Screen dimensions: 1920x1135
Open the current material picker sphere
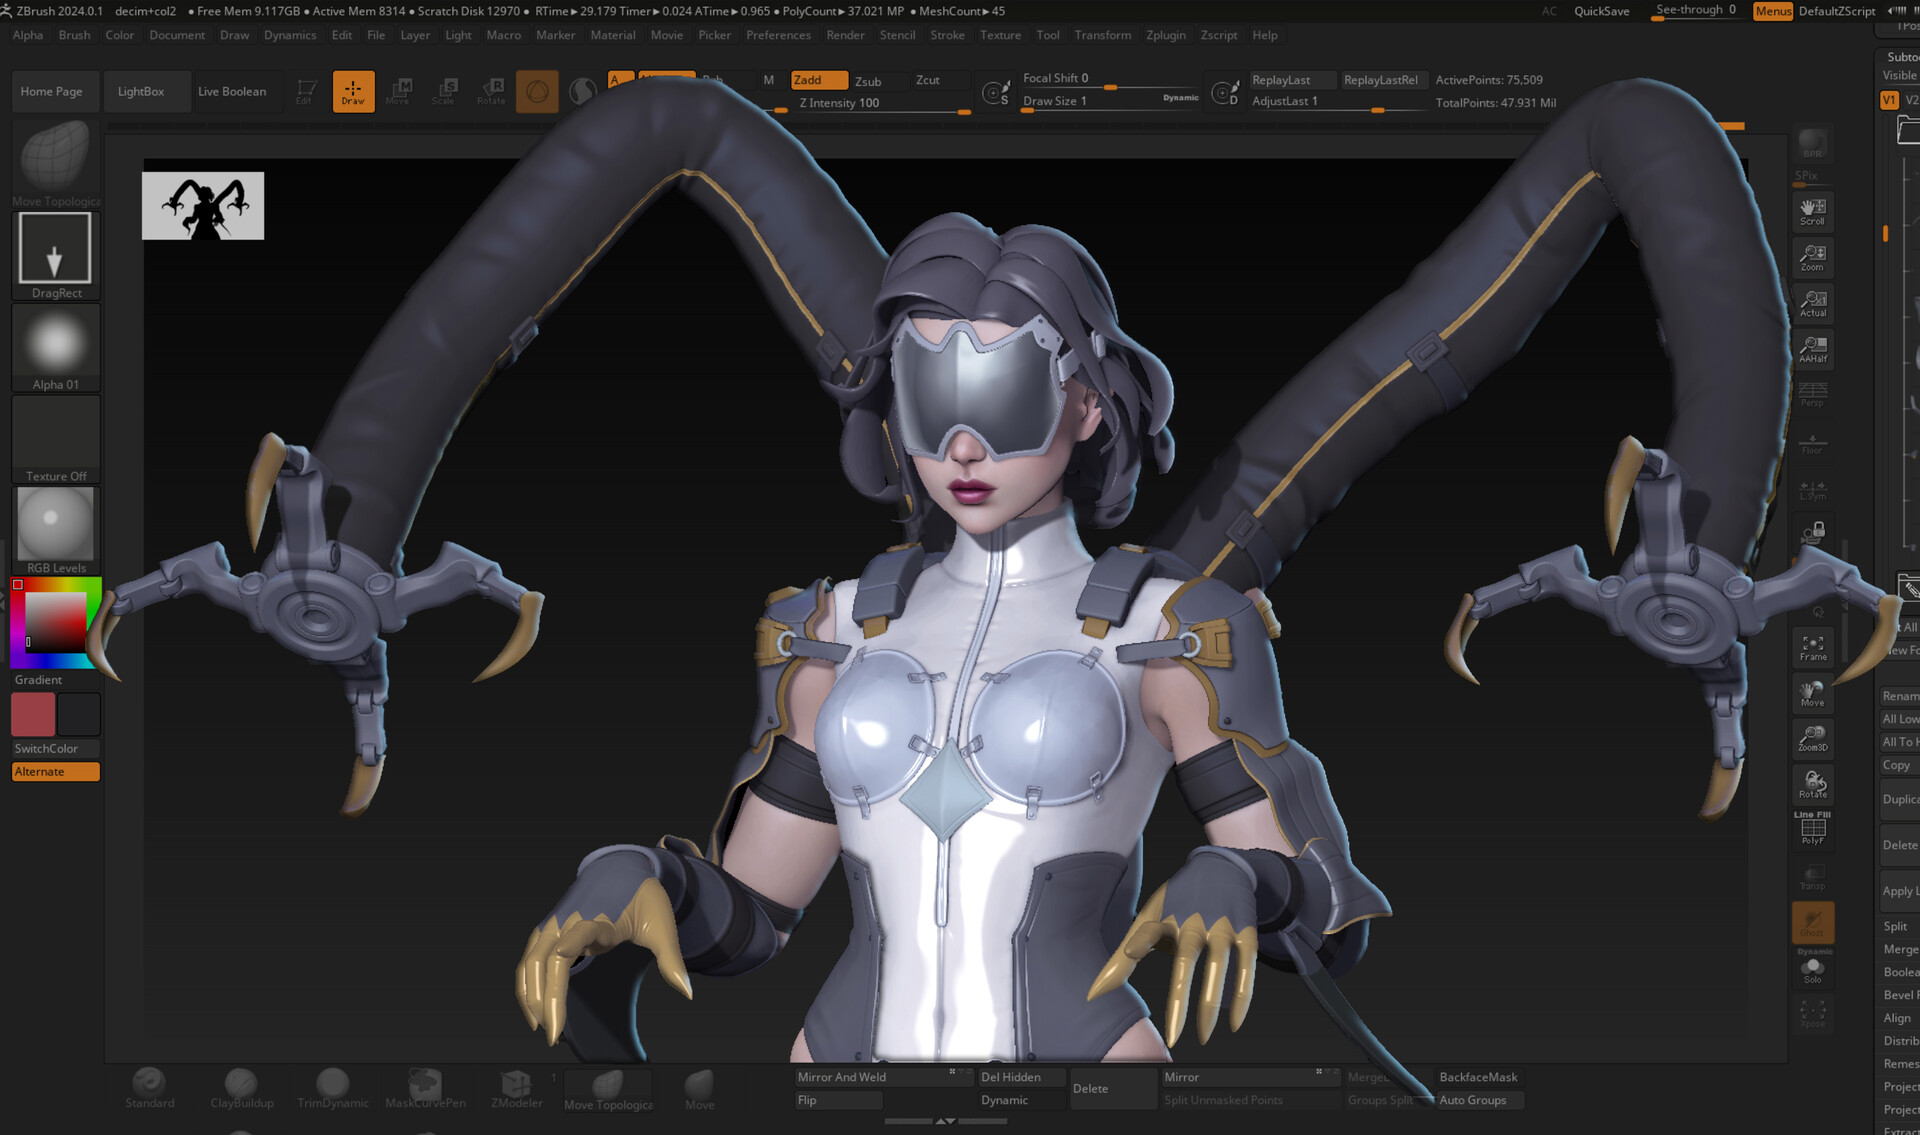pos(583,91)
